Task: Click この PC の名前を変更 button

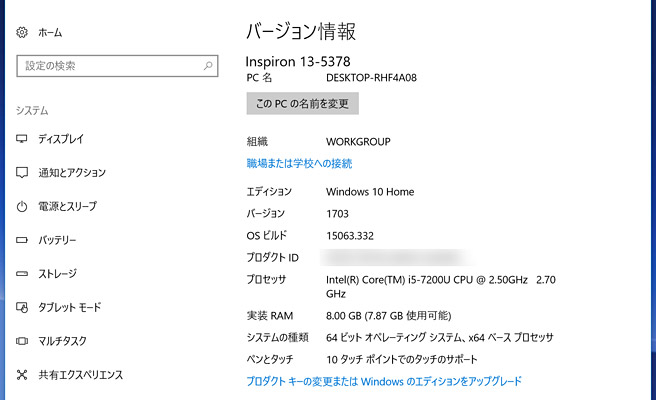Action: coord(302,103)
